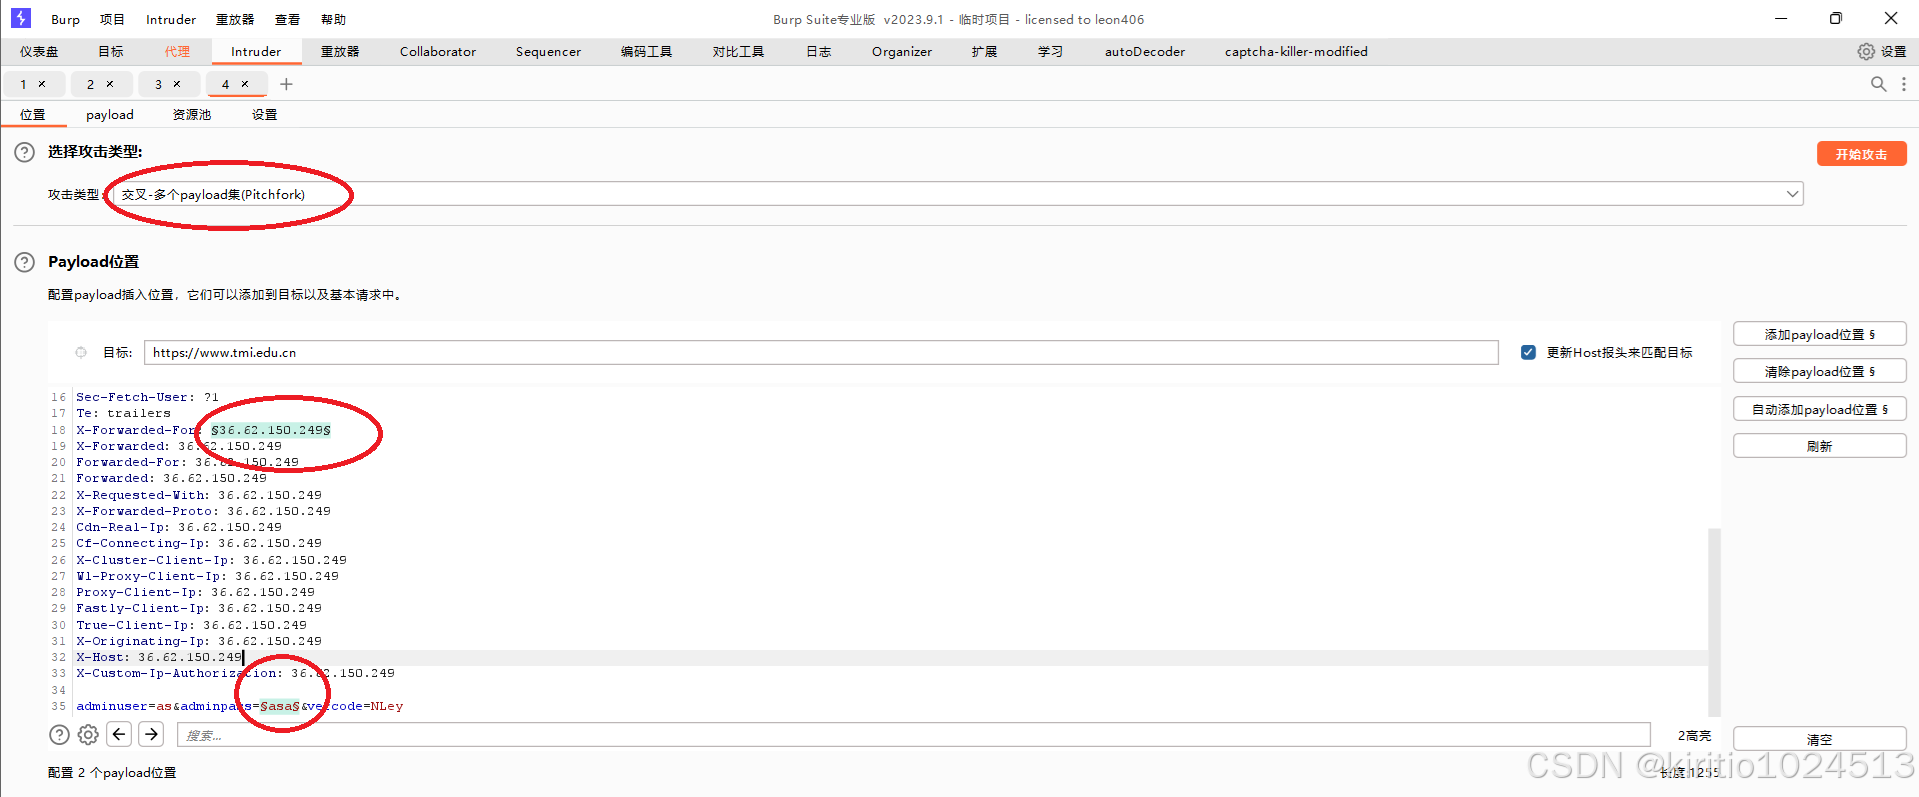Click the target icon left of 目标
Image resolution: width=1919 pixels, height=797 pixels.
(81, 352)
